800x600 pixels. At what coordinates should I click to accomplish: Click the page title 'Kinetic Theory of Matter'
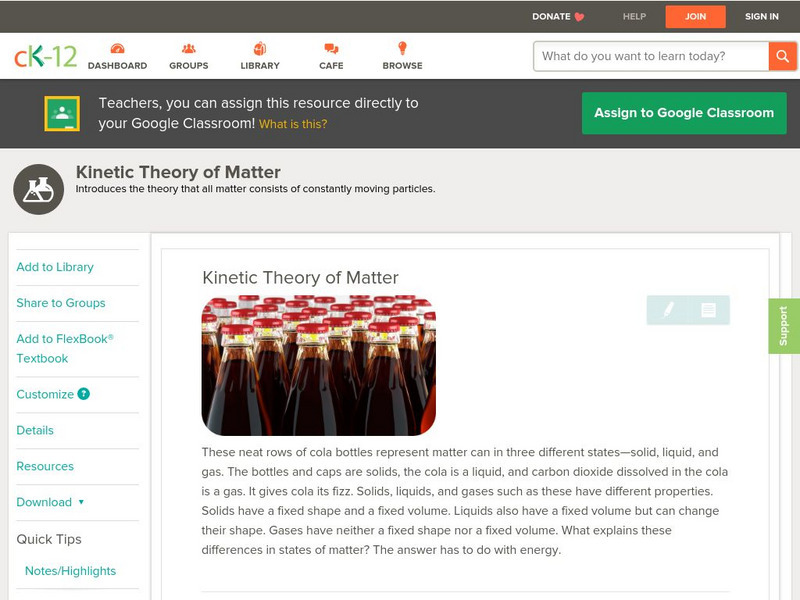178,172
